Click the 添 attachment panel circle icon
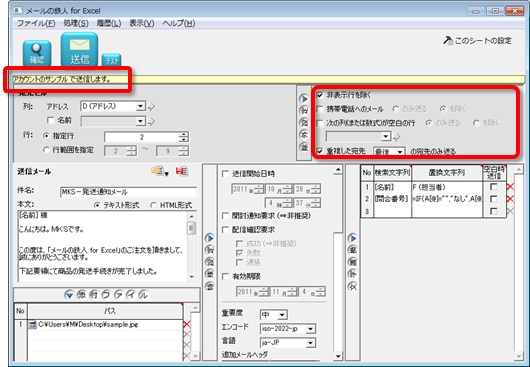Viewport: 530px width, 367px height. (81, 295)
